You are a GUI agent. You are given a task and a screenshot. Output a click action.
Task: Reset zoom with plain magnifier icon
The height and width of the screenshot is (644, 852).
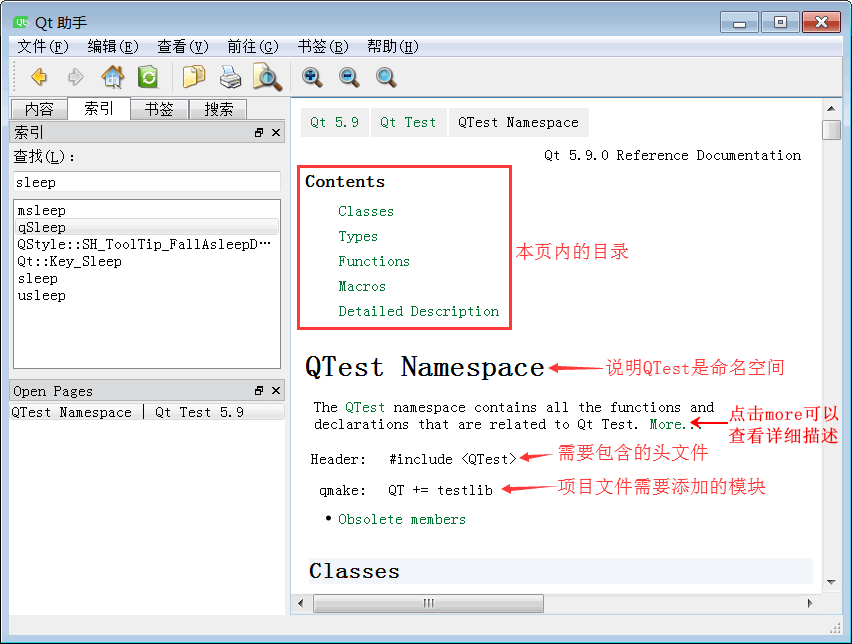[x=386, y=77]
